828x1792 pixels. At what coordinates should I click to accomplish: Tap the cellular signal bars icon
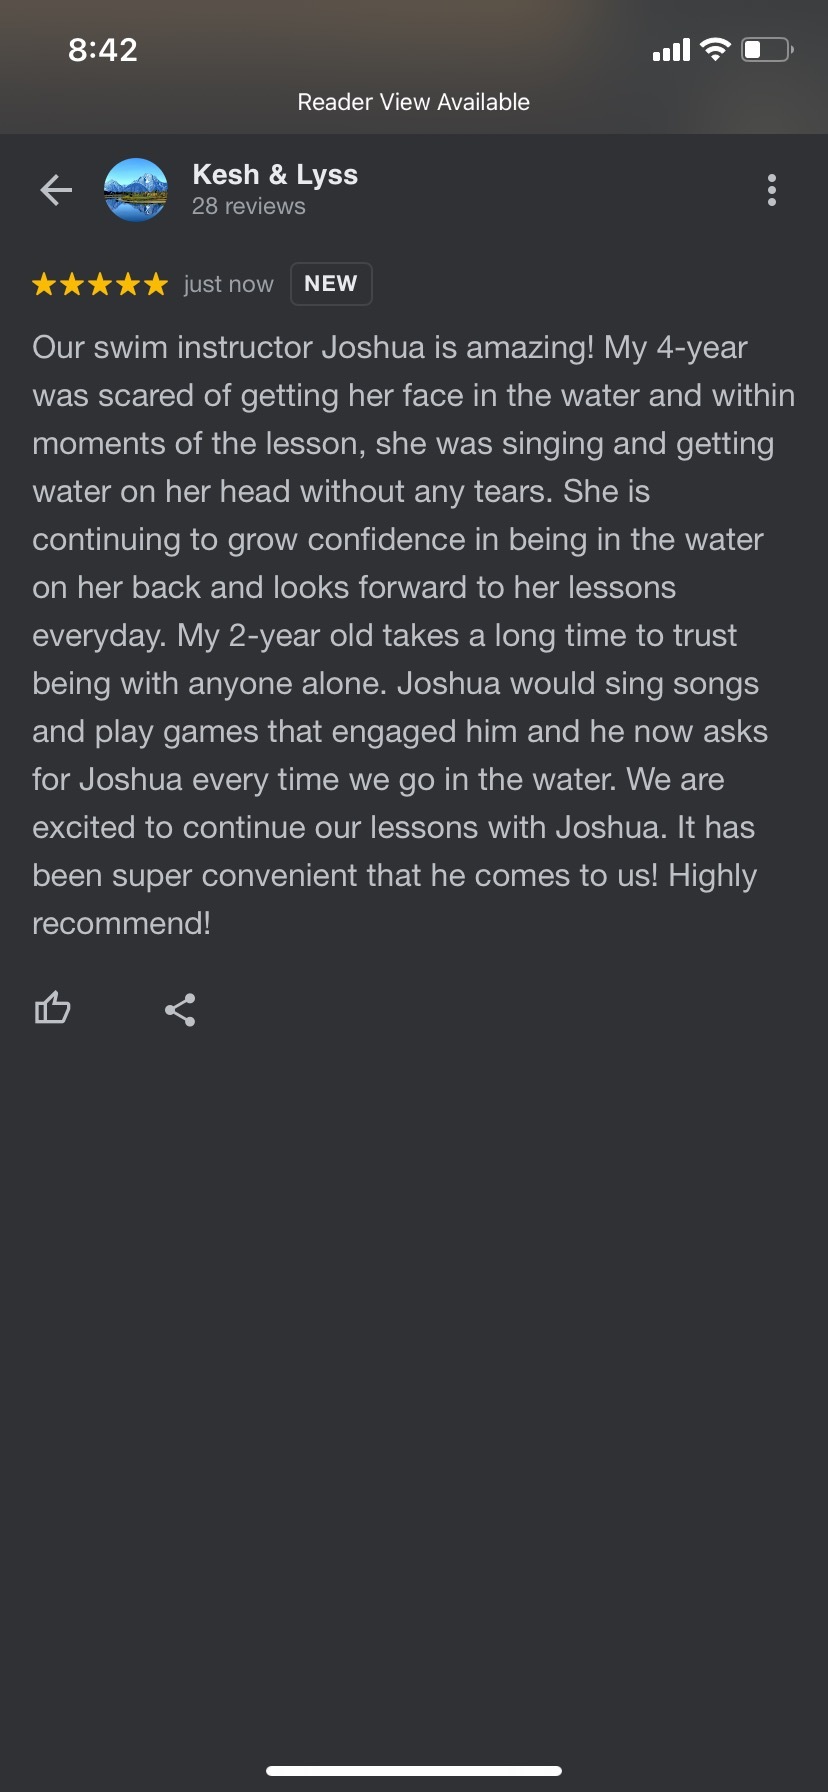[671, 50]
